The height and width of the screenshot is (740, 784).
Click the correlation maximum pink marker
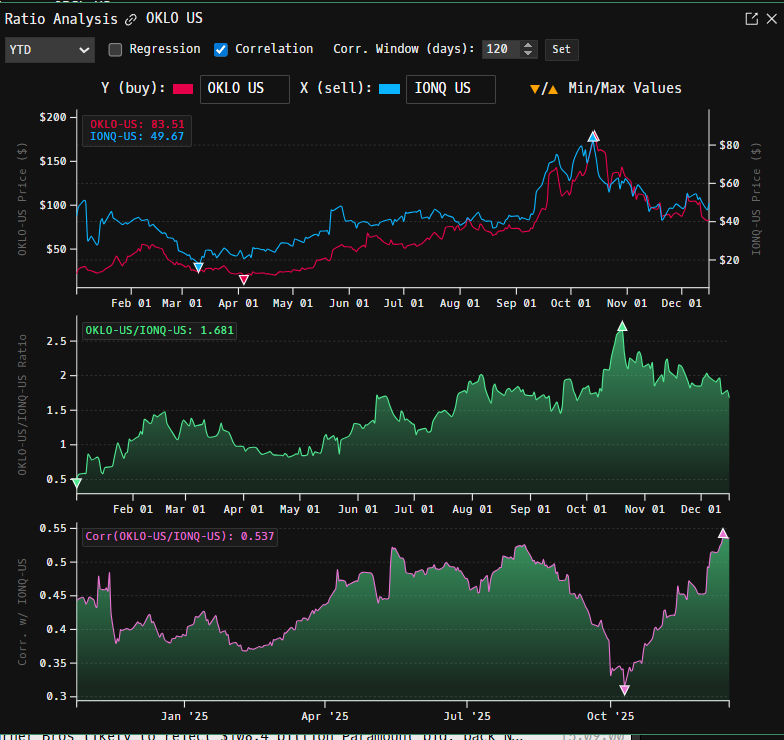pyautogui.click(x=723, y=534)
